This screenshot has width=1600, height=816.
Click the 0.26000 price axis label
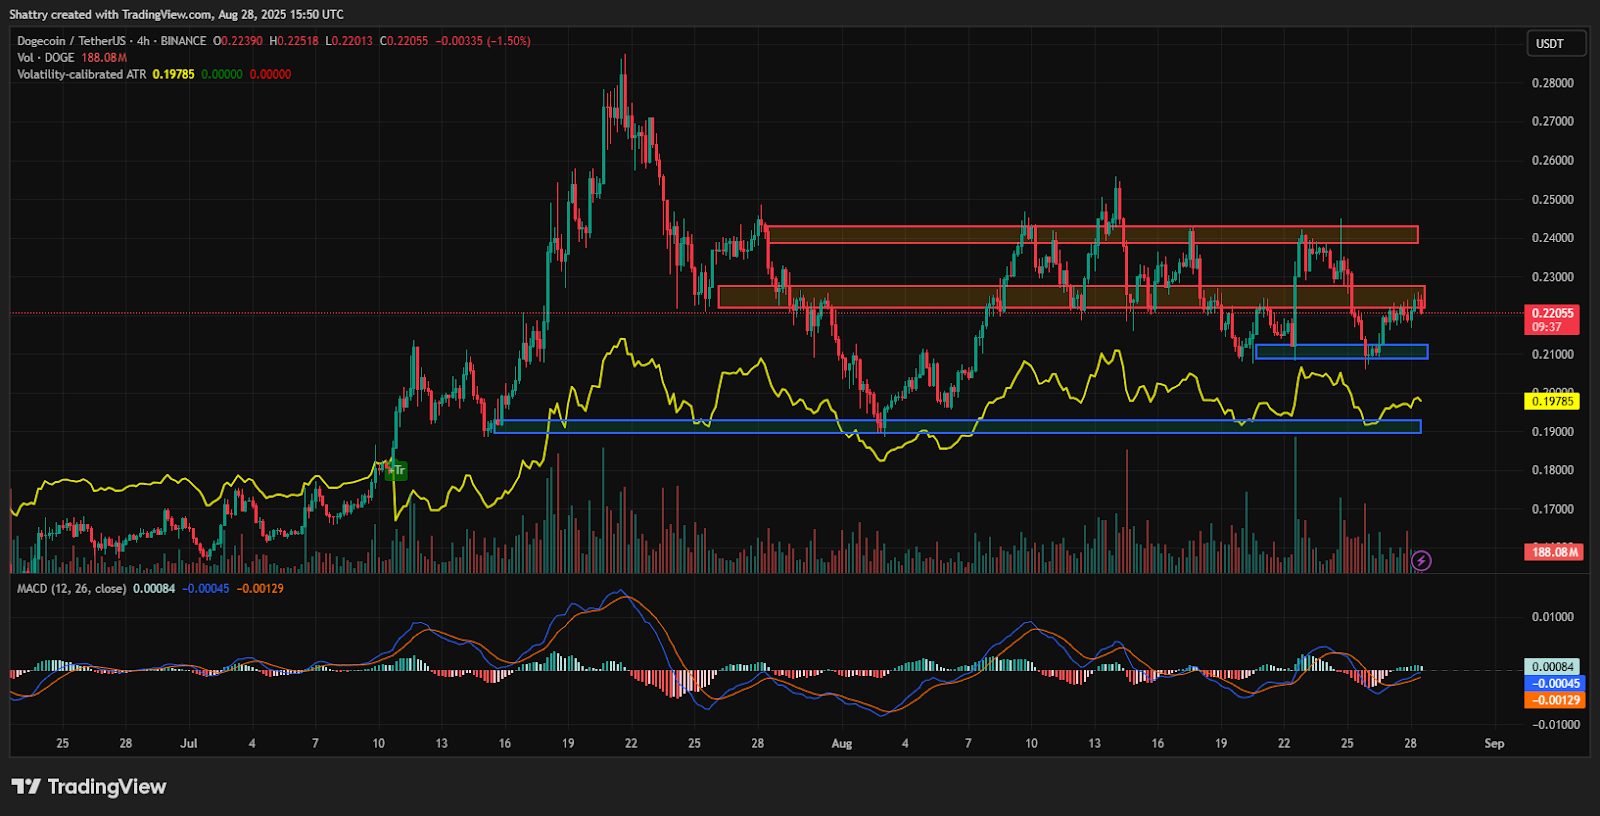coord(1553,160)
